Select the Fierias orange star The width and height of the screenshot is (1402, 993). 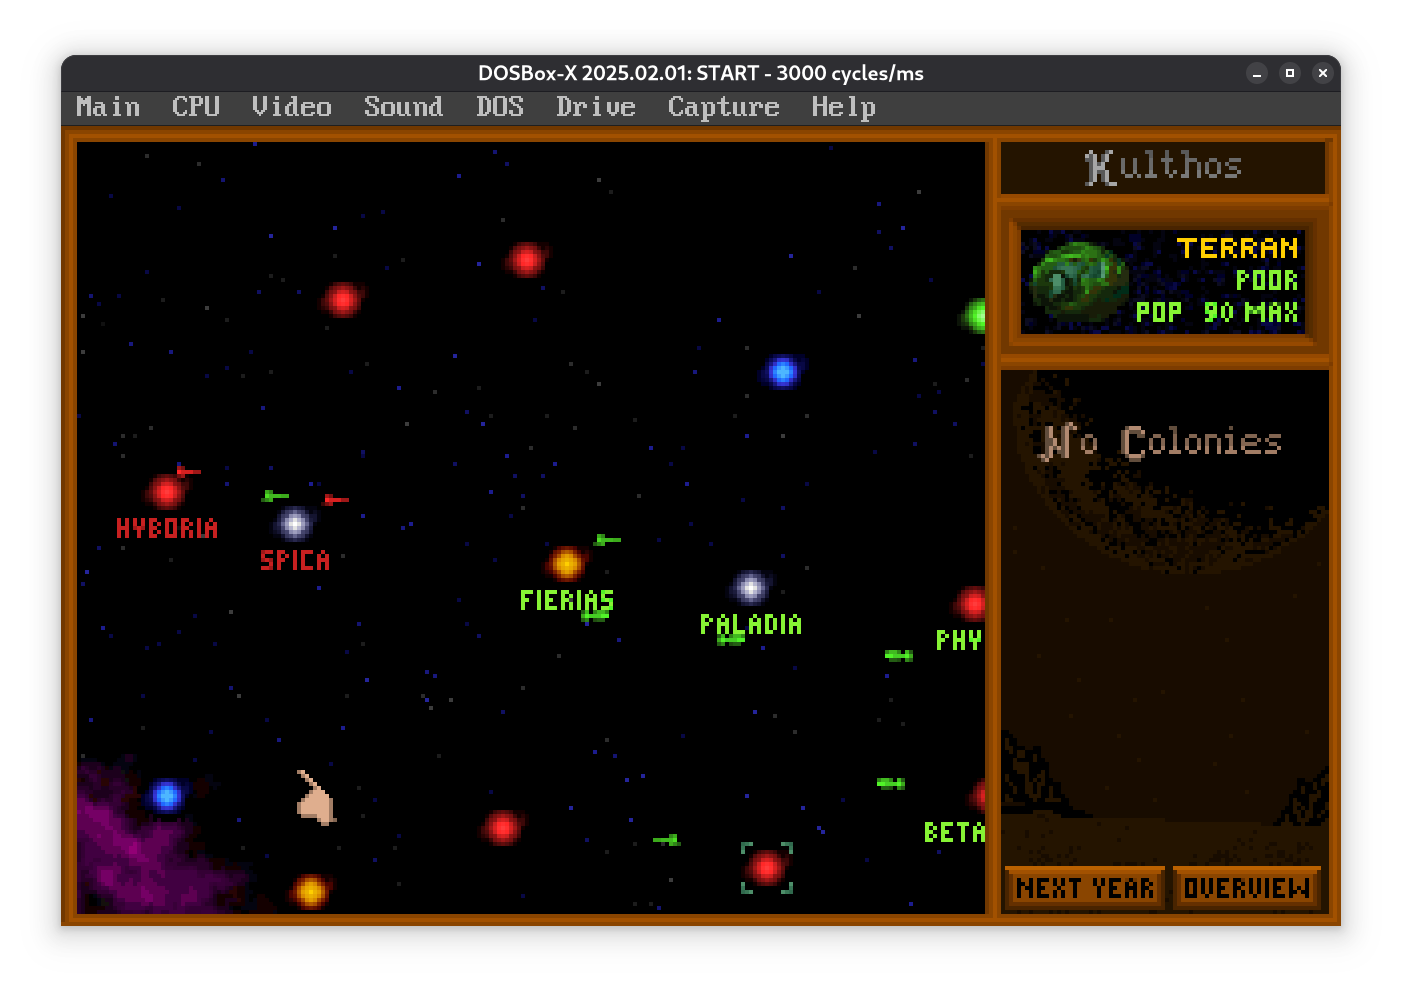point(566,564)
